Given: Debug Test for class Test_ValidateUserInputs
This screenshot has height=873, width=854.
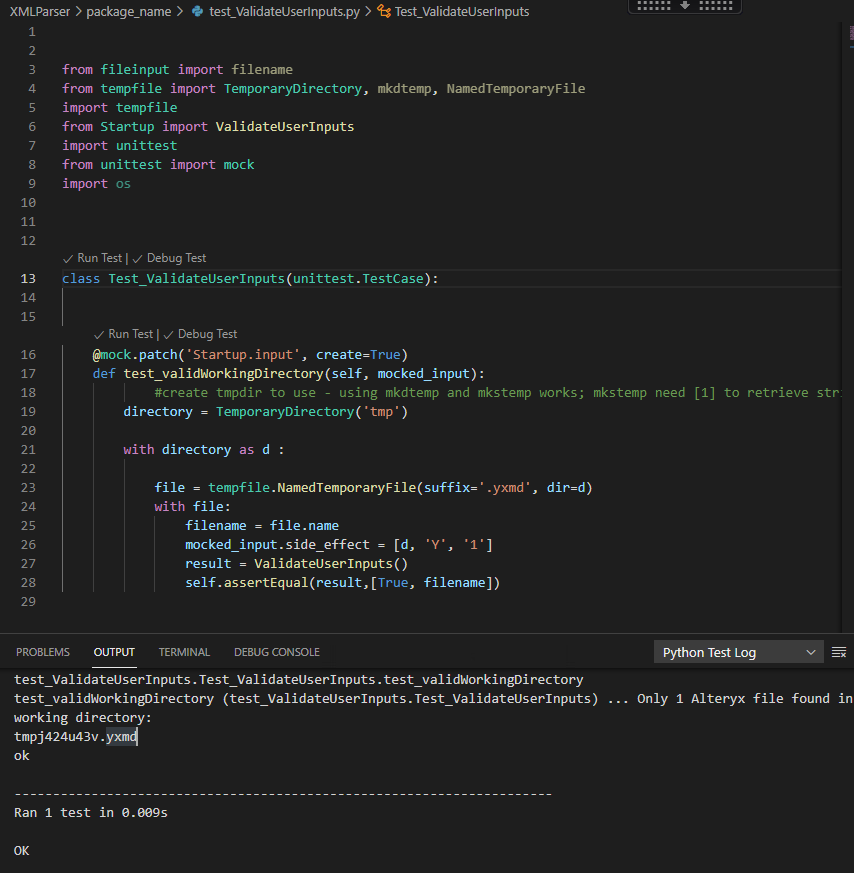Looking at the screenshot, I should 176,258.
